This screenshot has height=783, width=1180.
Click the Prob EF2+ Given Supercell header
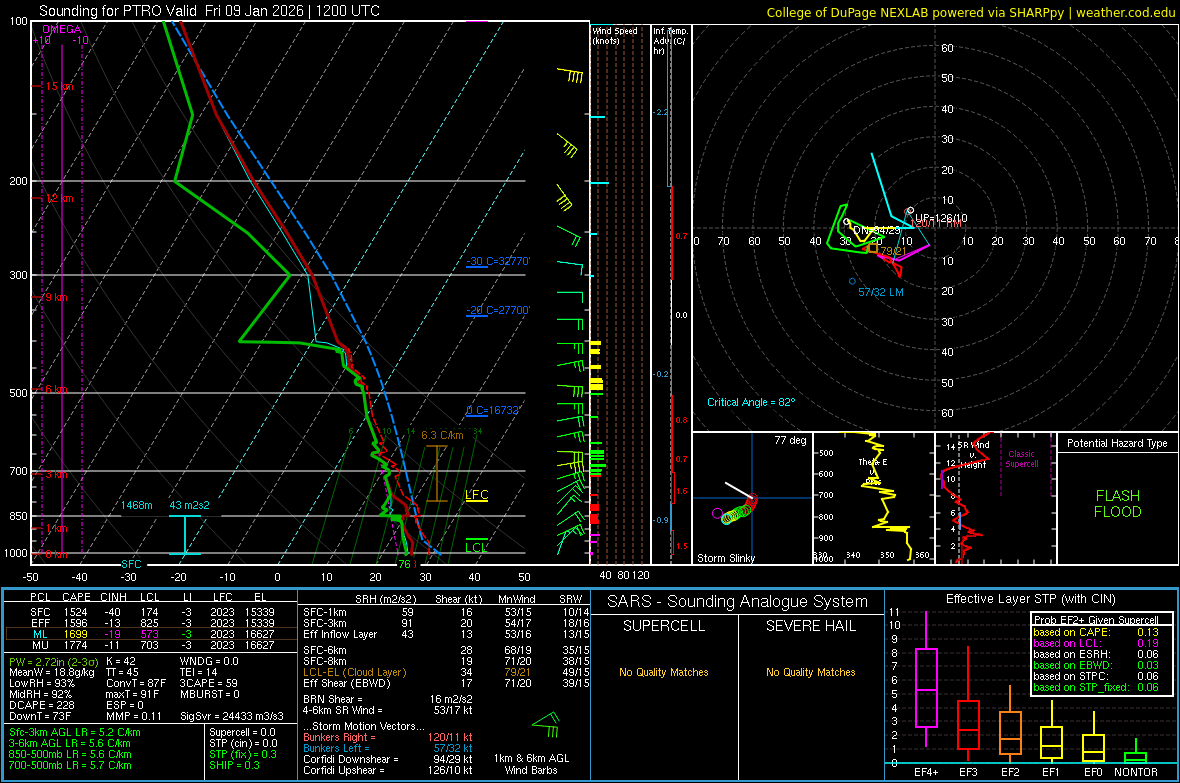click(x=1096, y=620)
